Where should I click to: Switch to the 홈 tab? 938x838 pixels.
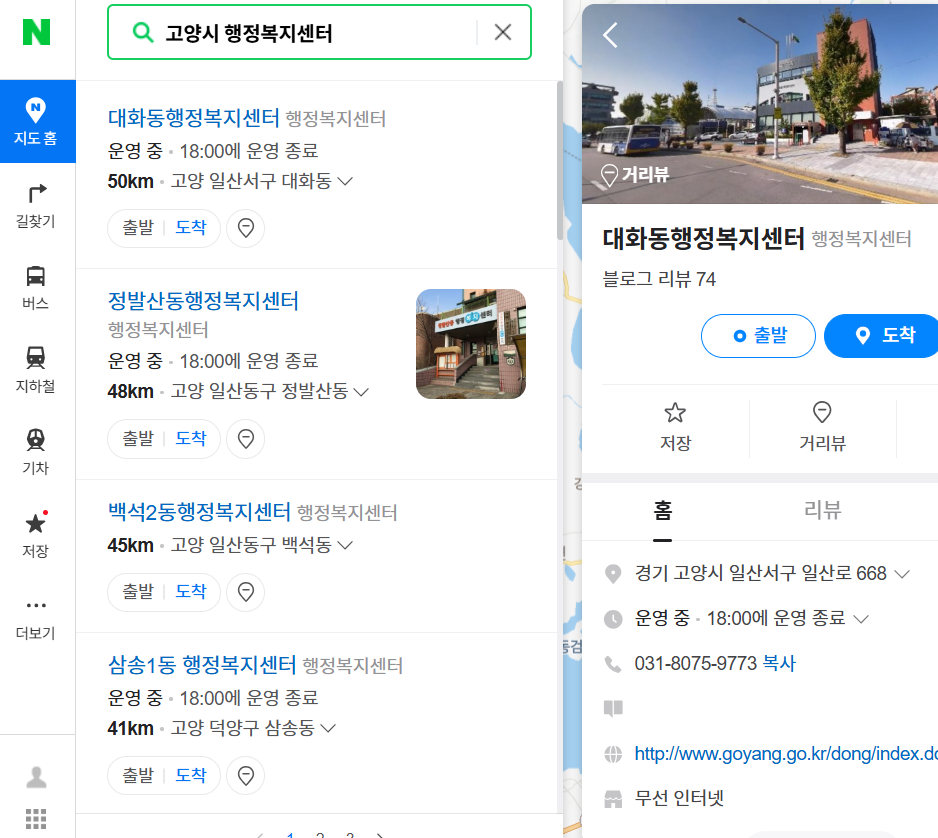pos(662,511)
